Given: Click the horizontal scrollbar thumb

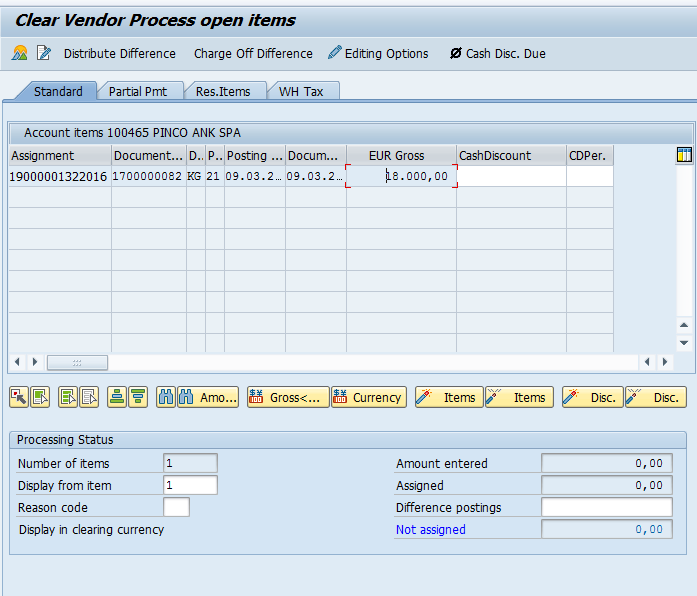Looking at the screenshot, I should (77, 362).
